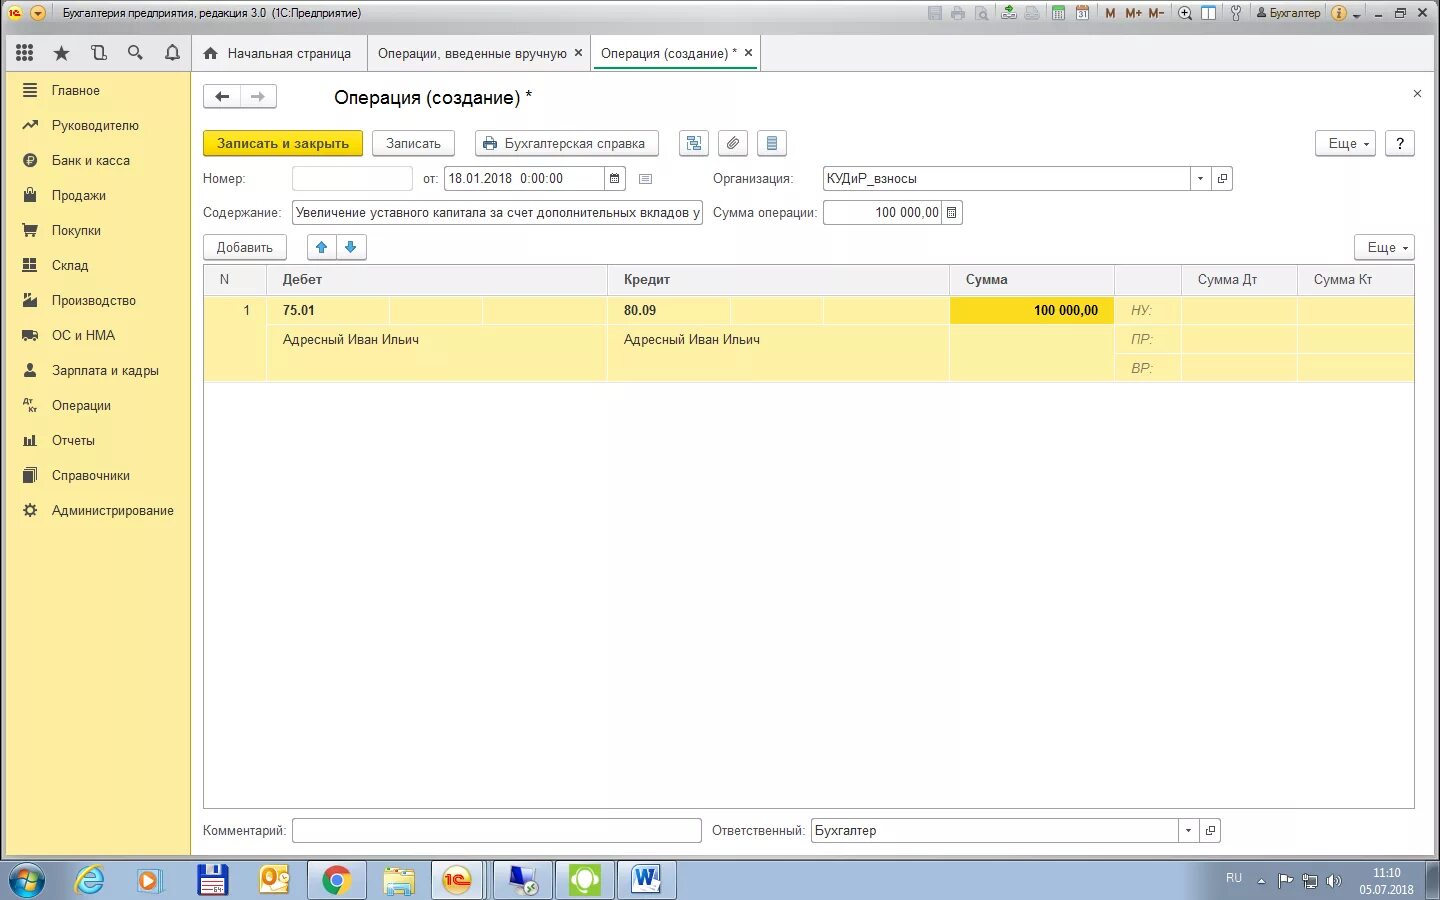Screen dimensions: 1440x900
Task: Click the report list icon beside paperclip
Action: tap(772, 143)
